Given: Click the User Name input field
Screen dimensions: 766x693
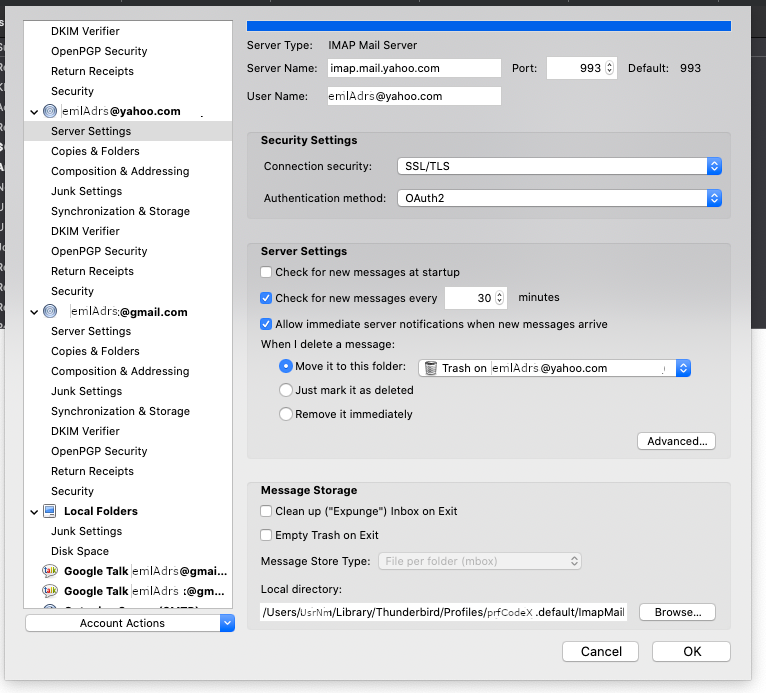Looking at the screenshot, I should tap(414, 96).
